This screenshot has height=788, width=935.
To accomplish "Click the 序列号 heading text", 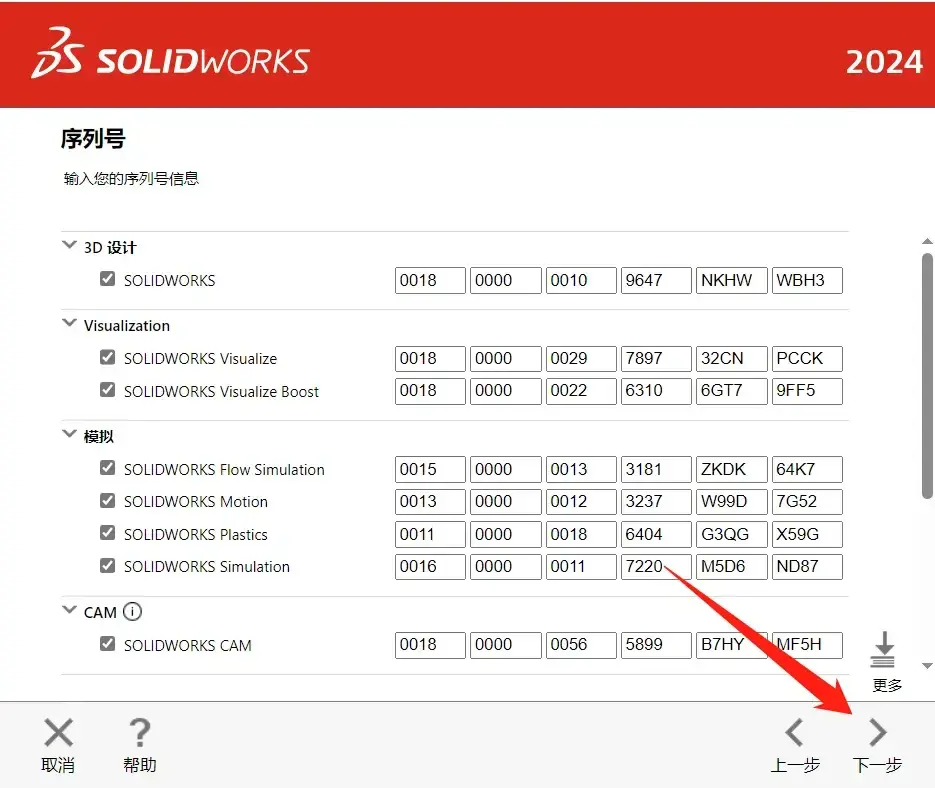I will [x=93, y=138].
